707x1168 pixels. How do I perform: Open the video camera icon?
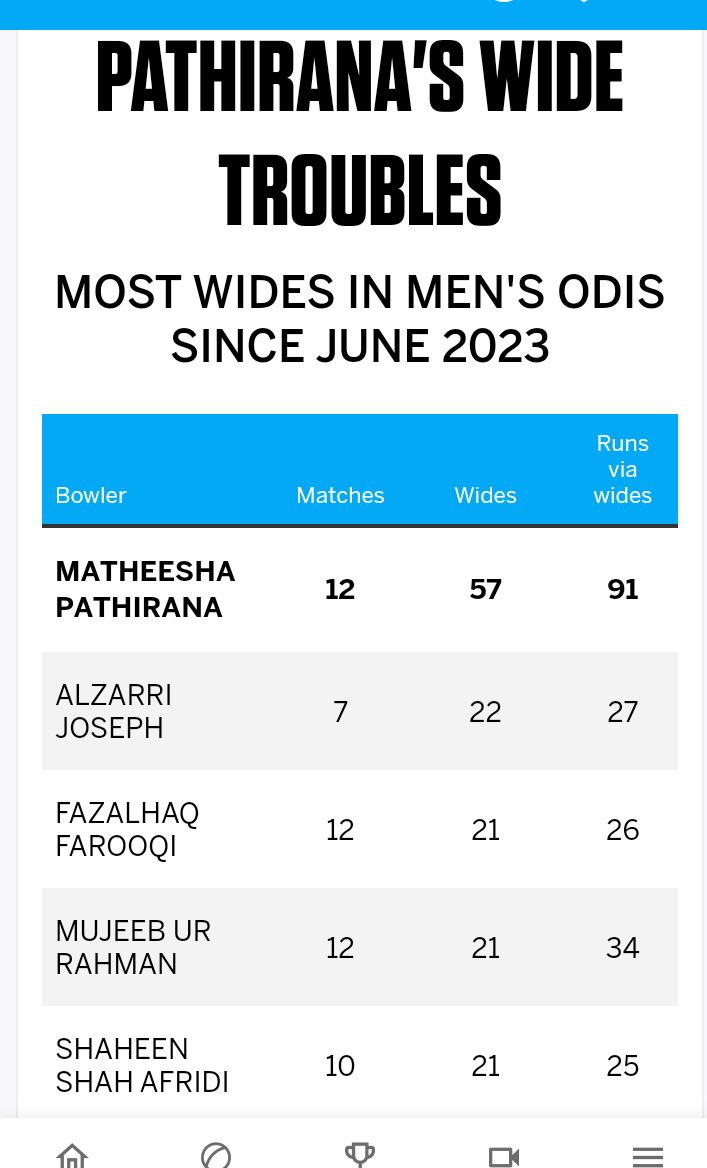point(504,1156)
